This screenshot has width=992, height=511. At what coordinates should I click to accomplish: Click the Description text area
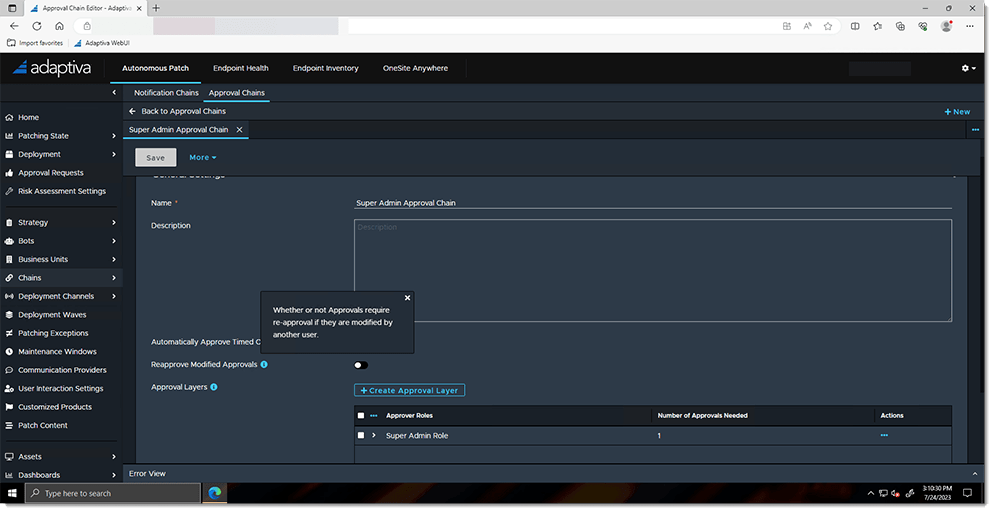point(652,271)
